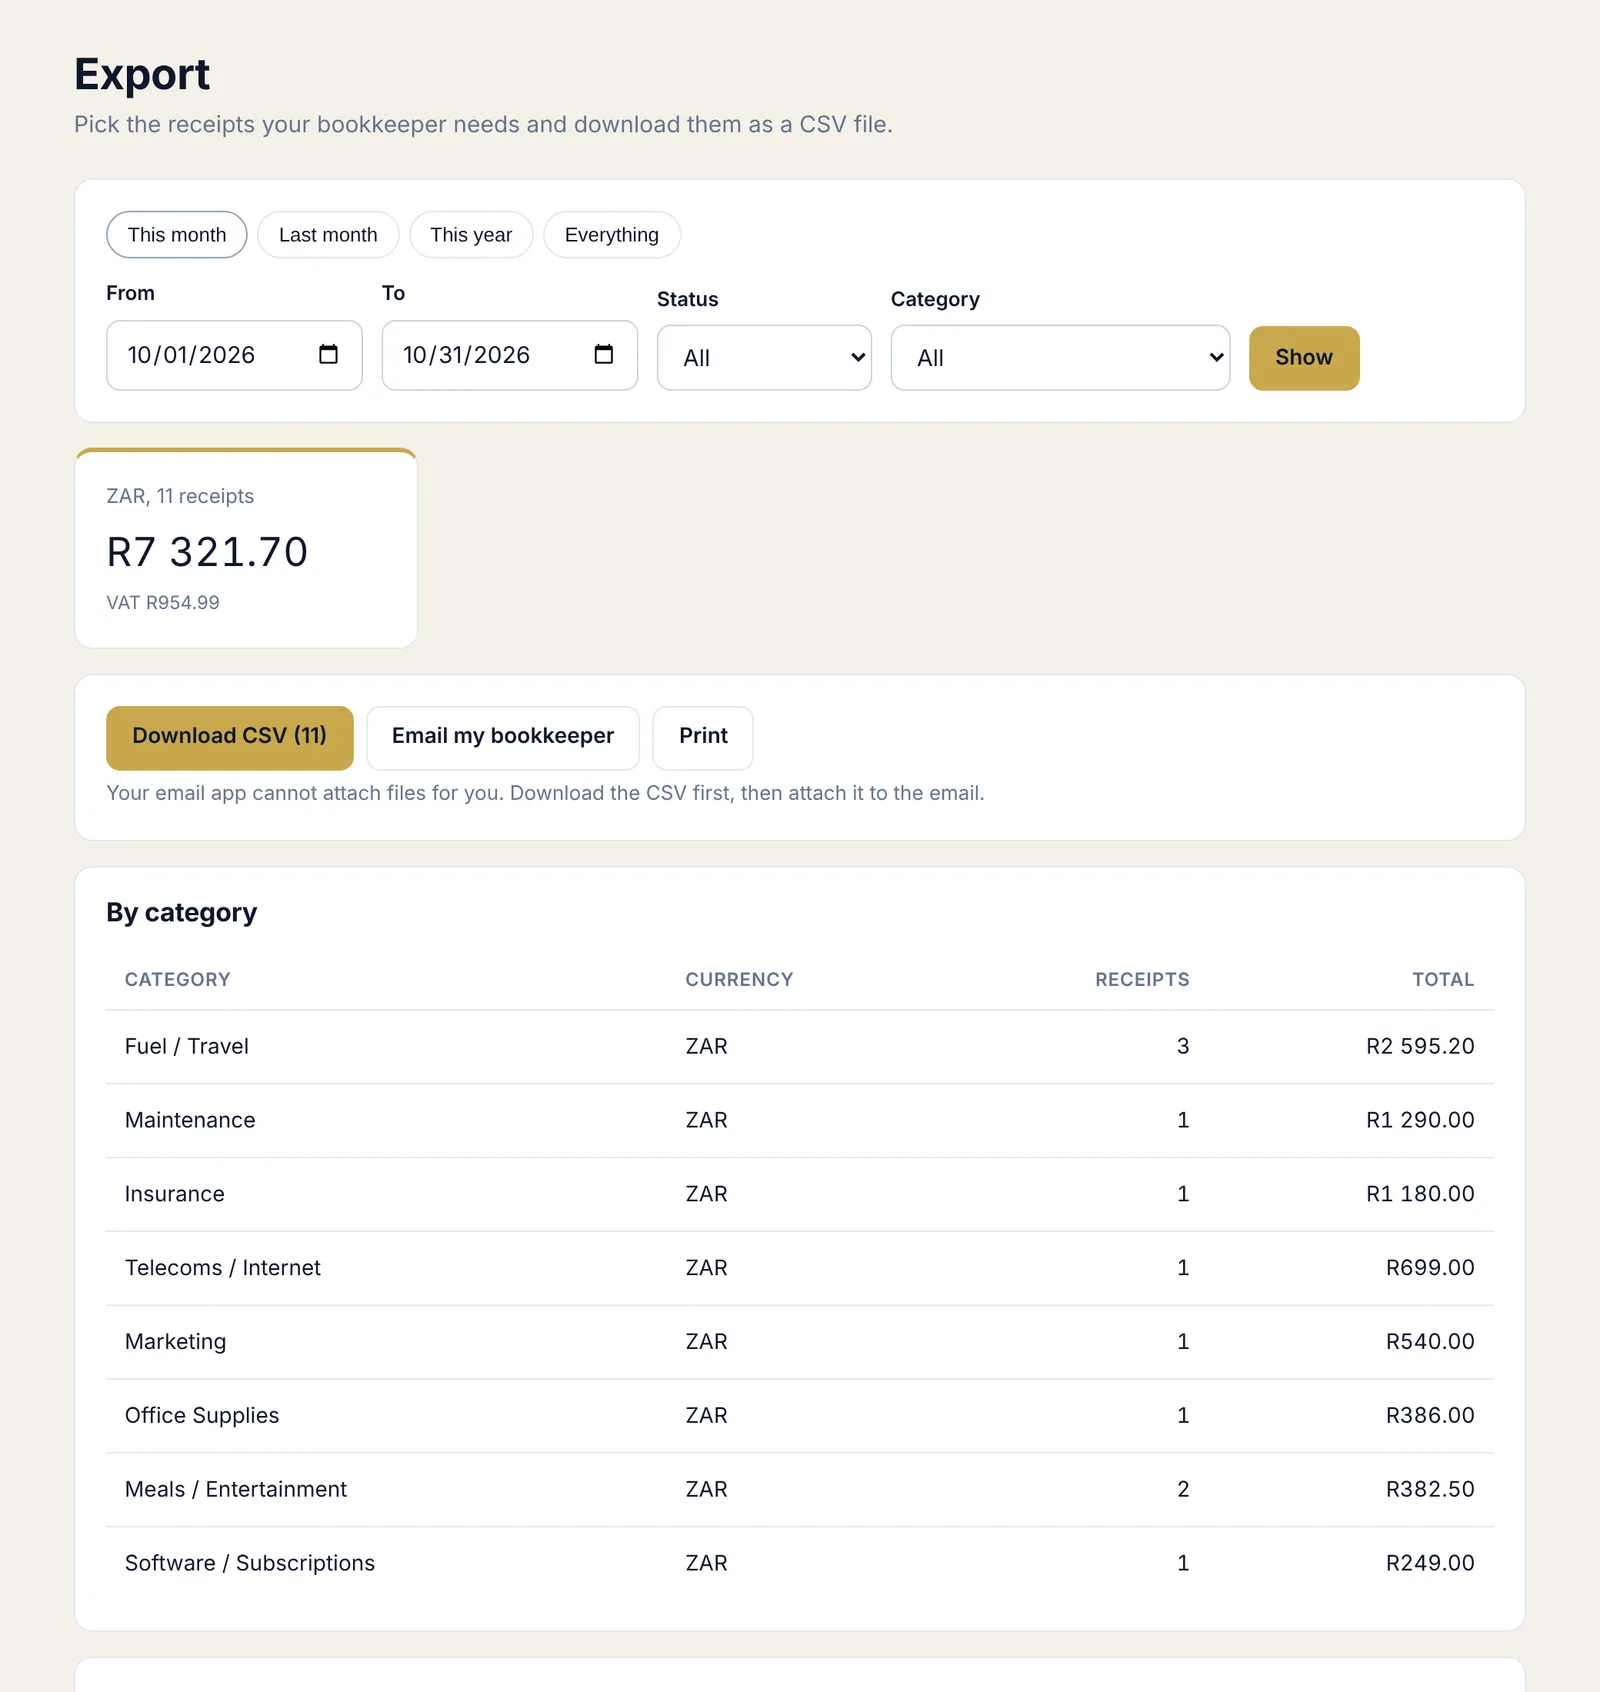Select the This year preset

[471, 235]
